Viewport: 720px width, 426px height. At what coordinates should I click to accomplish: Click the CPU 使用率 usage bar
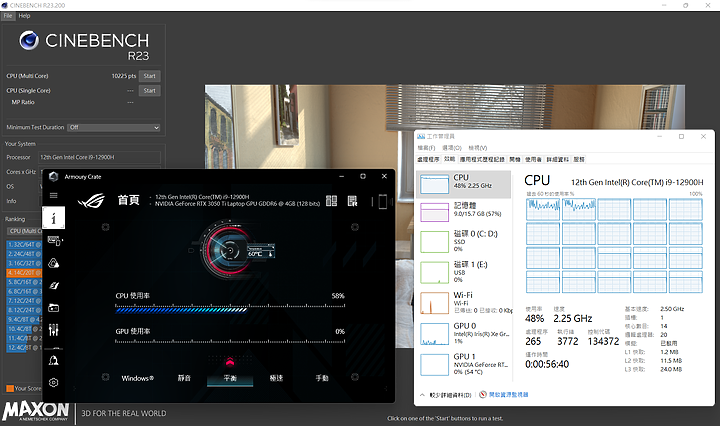coord(230,310)
